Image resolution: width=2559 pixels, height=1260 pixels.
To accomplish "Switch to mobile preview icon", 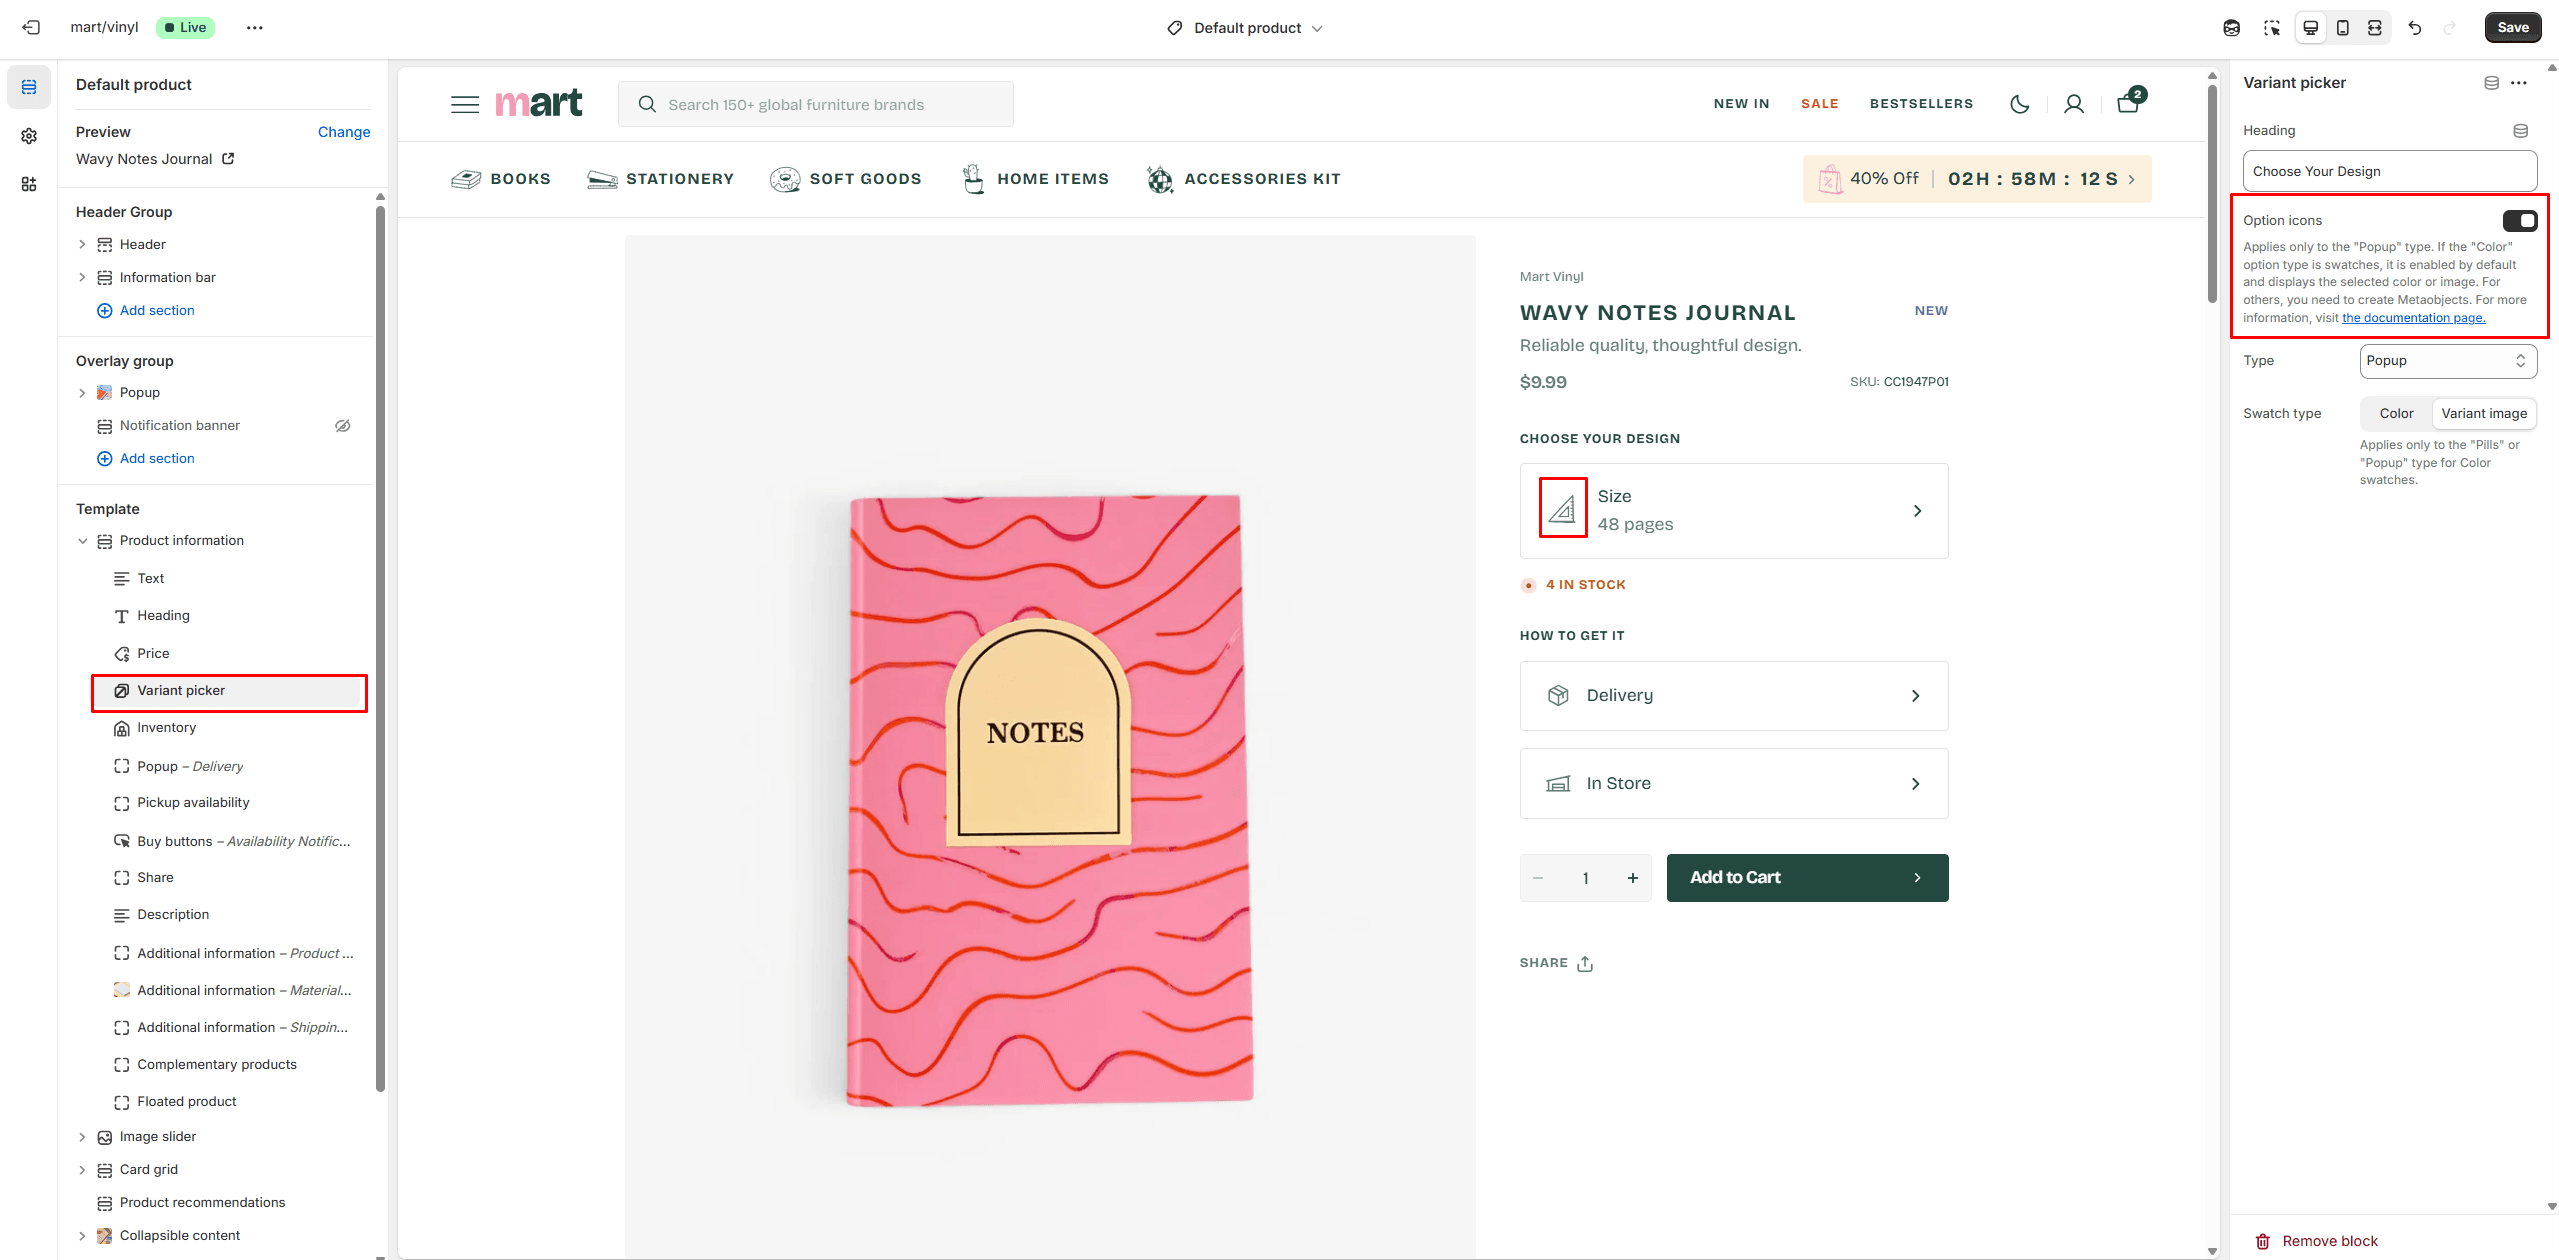I will [x=2342, y=28].
